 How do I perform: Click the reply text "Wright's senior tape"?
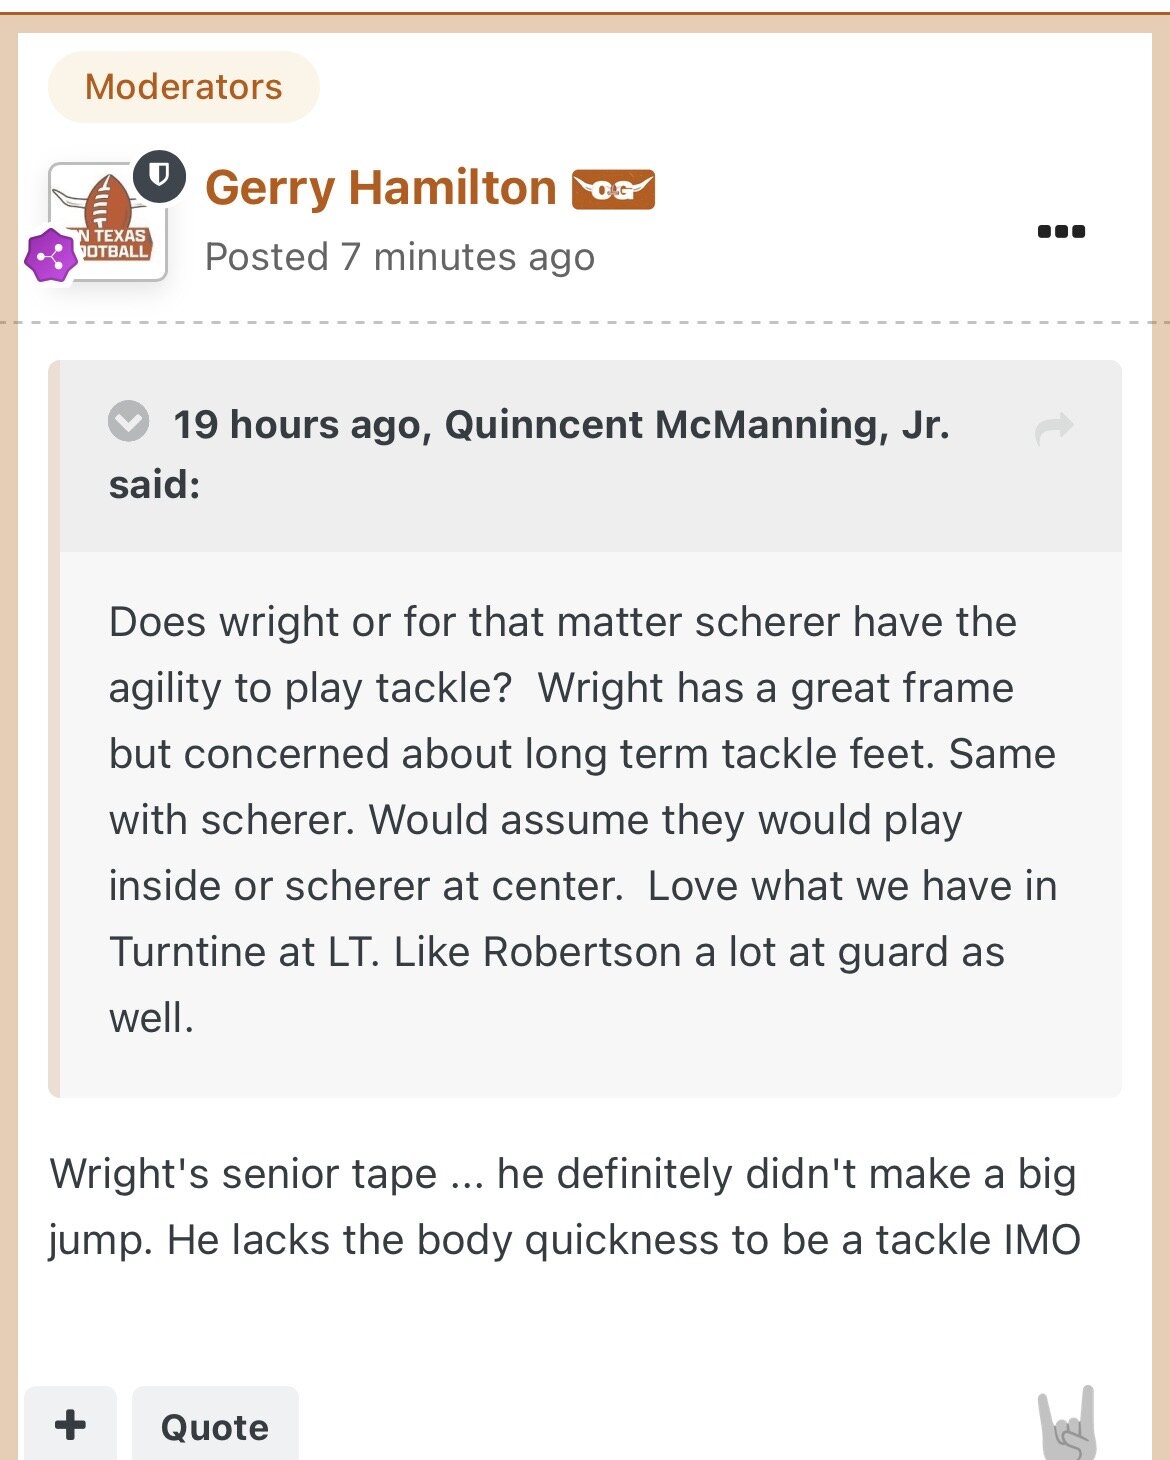point(243,1174)
